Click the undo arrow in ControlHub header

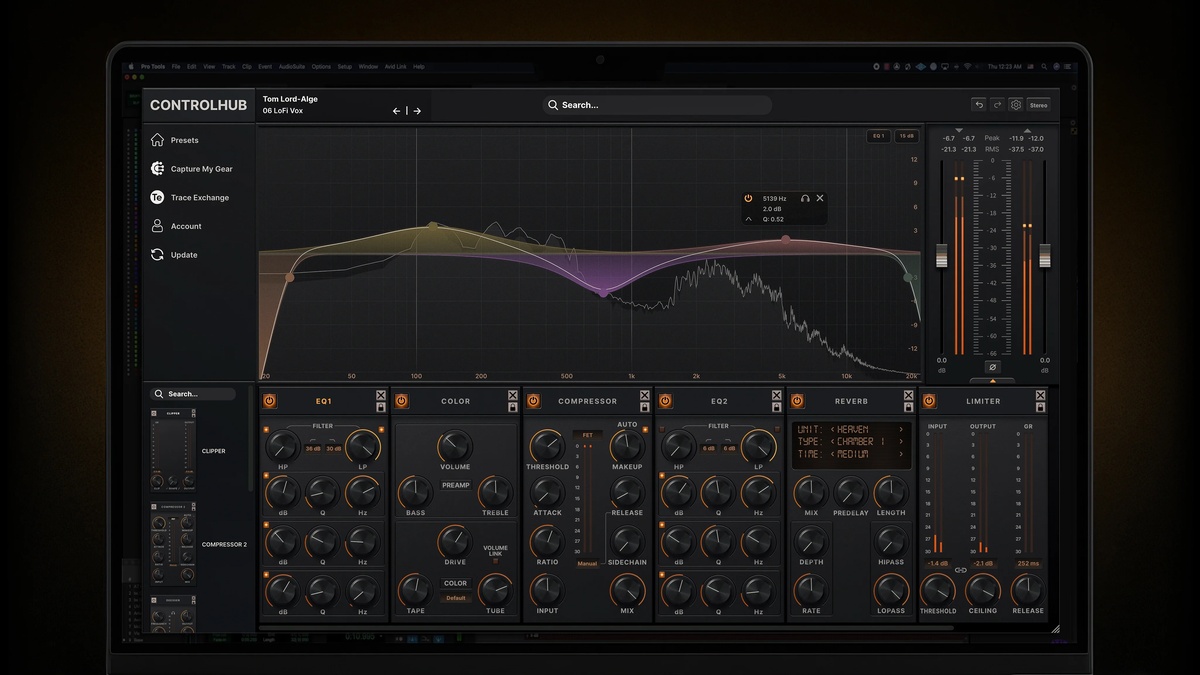click(x=979, y=105)
